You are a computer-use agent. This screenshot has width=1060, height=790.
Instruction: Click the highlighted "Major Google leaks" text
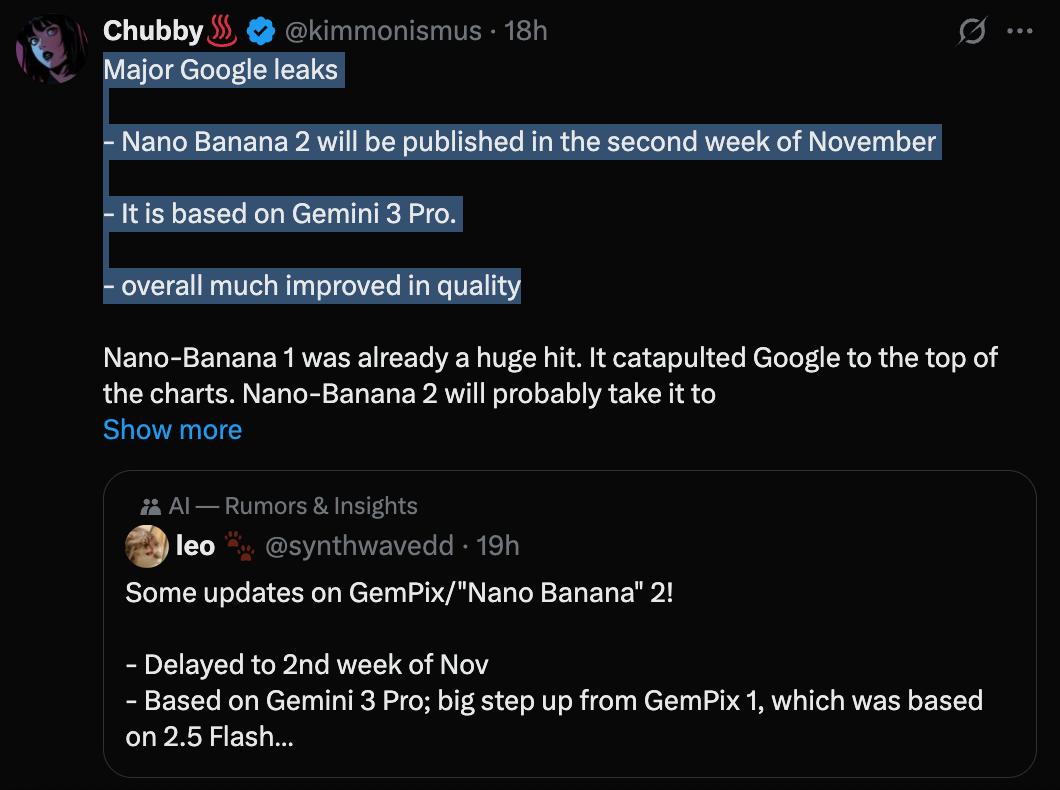[221, 70]
